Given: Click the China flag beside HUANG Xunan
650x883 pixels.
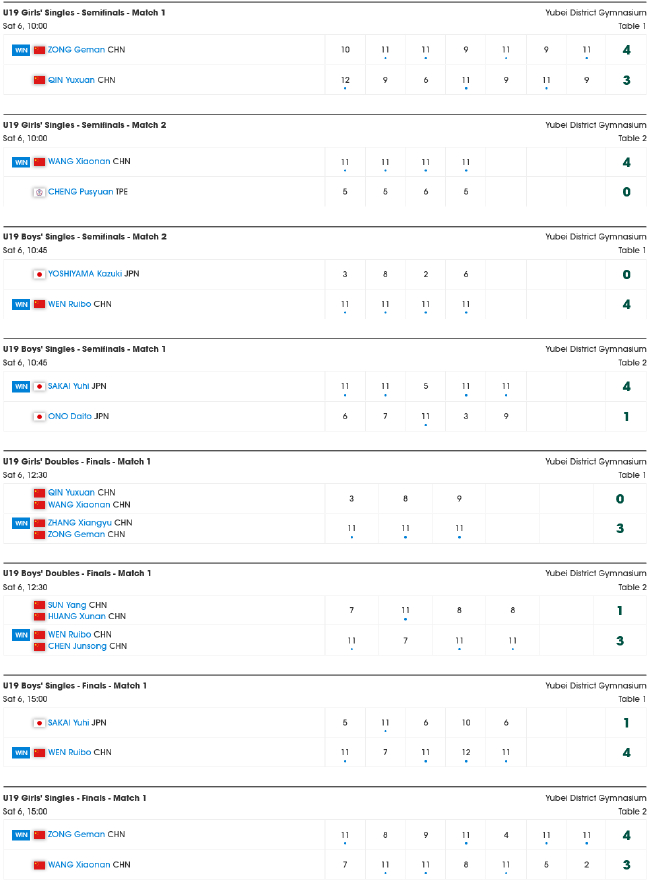Looking at the screenshot, I should point(39,617).
